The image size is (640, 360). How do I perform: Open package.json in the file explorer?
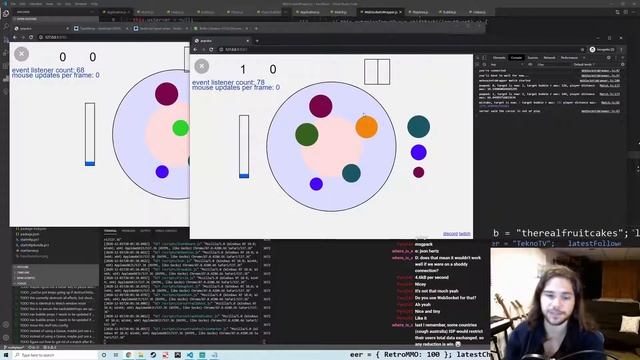pyautogui.click(x=30, y=234)
